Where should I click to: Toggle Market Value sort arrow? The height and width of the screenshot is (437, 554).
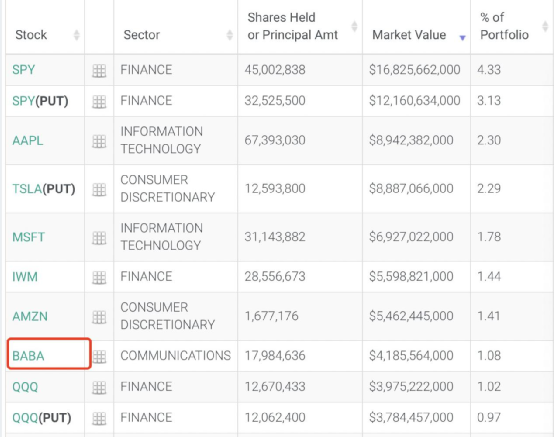click(x=462, y=37)
